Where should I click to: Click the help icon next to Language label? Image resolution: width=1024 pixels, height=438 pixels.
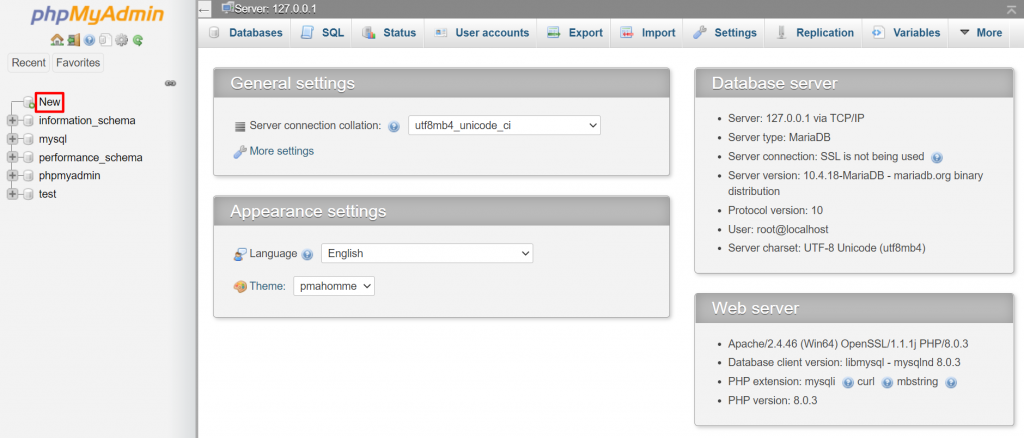tap(307, 255)
